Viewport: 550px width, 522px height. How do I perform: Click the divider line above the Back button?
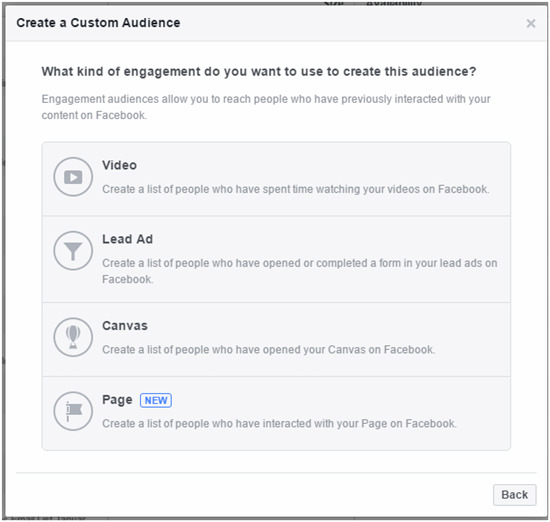coord(276,473)
